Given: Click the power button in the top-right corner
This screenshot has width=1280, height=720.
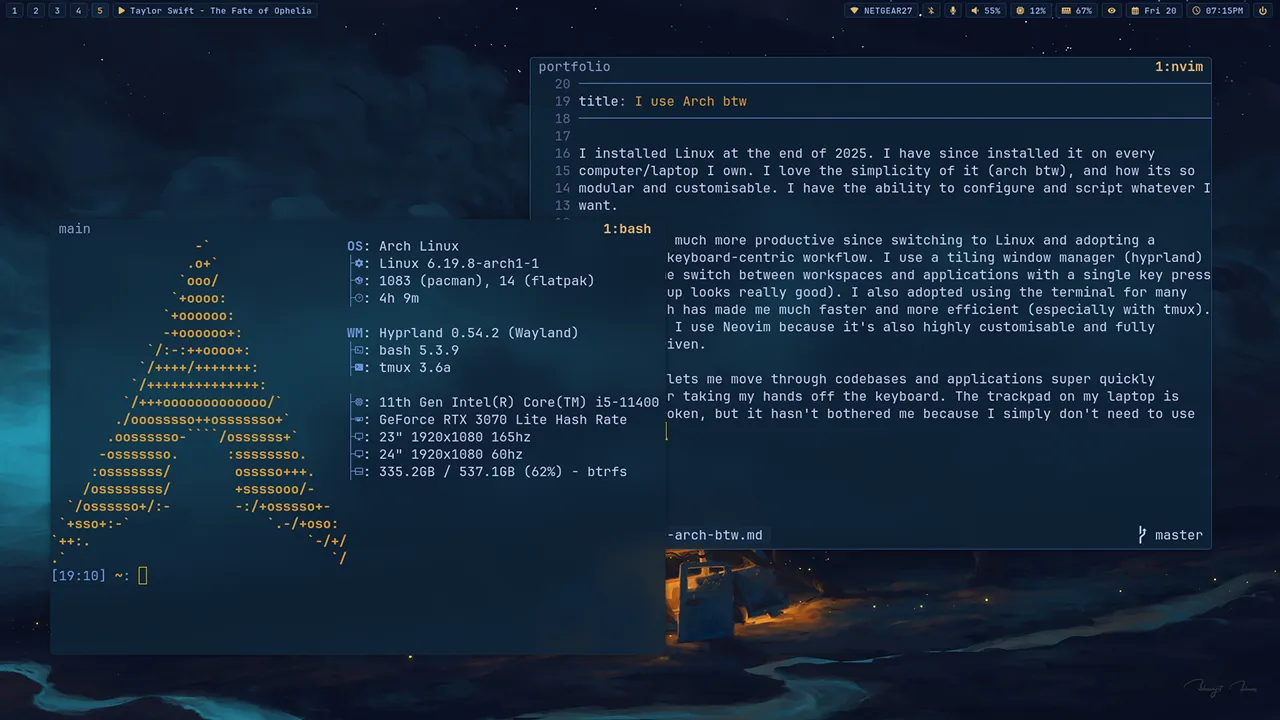Looking at the screenshot, I should [1264, 11].
